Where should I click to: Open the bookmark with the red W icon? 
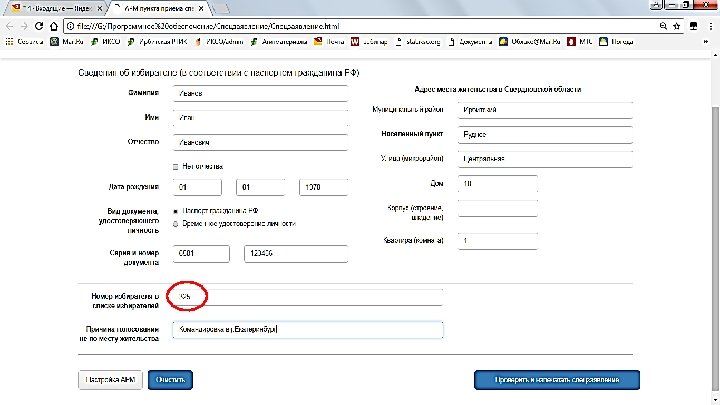pyautogui.click(x=369, y=42)
